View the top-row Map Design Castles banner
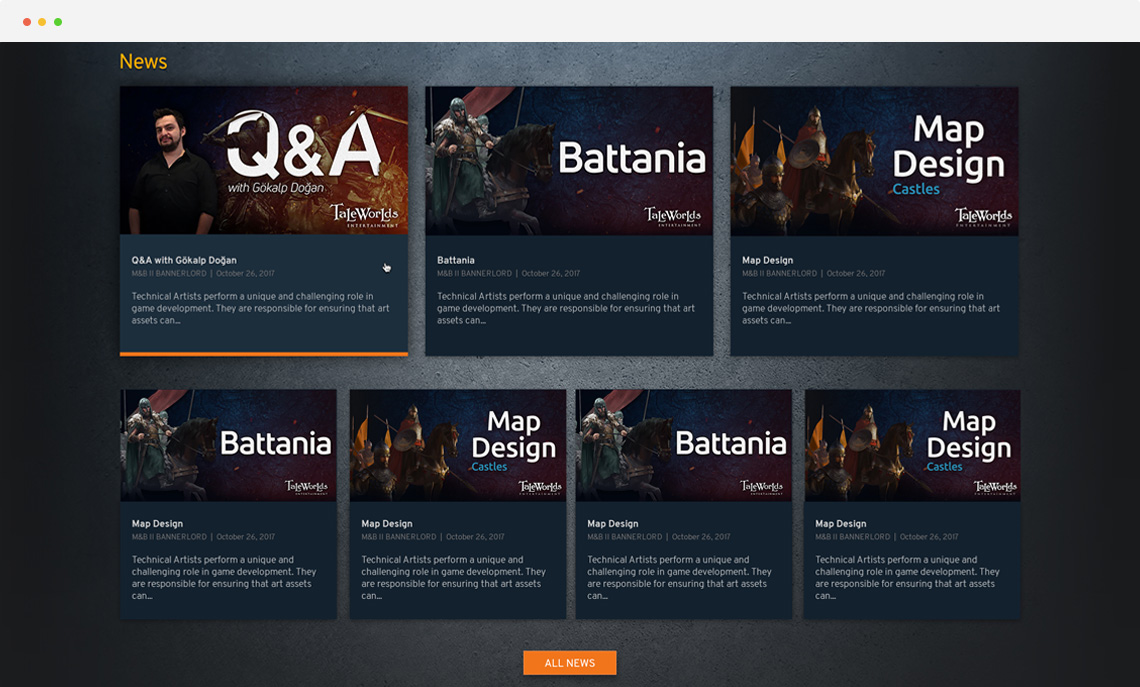The image size is (1140, 687). [x=875, y=161]
